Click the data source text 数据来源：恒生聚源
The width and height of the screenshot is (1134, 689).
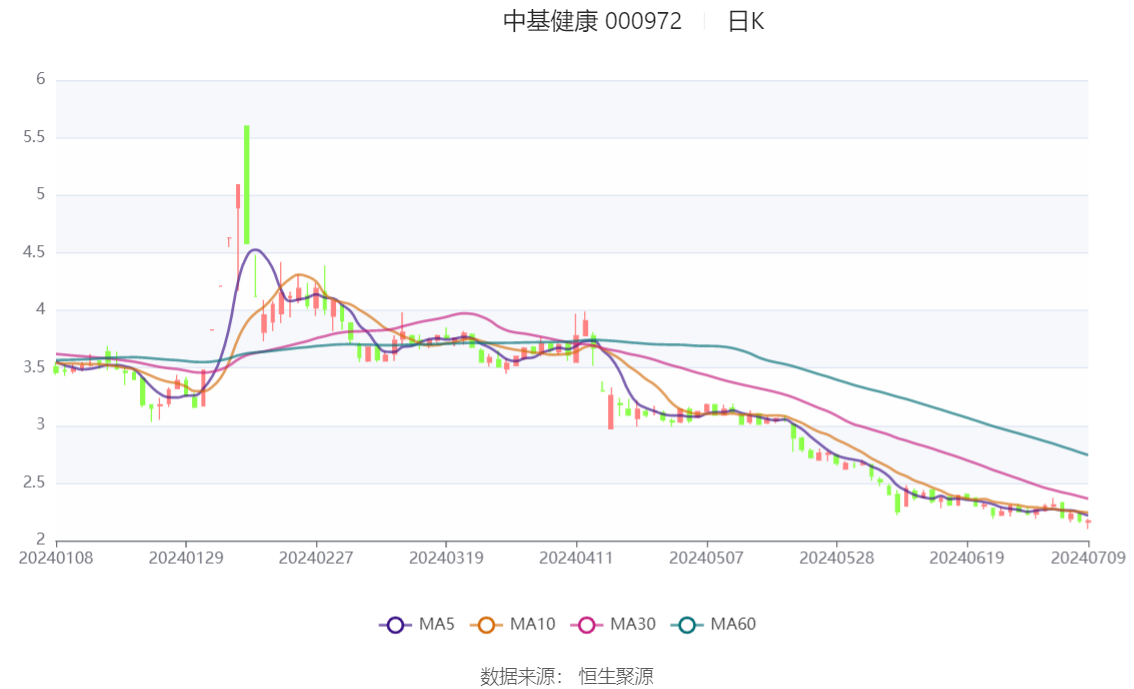[x=567, y=677]
